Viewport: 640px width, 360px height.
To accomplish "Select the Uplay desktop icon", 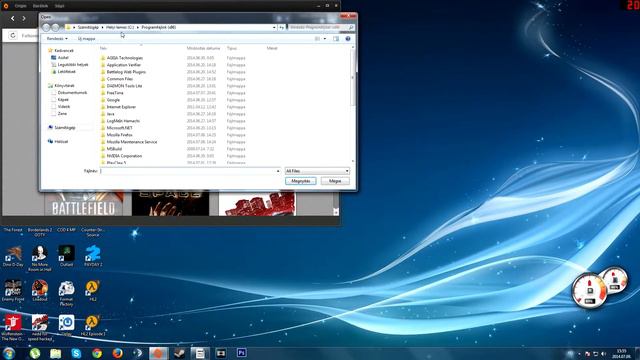I will pyautogui.click(x=66, y=325).
